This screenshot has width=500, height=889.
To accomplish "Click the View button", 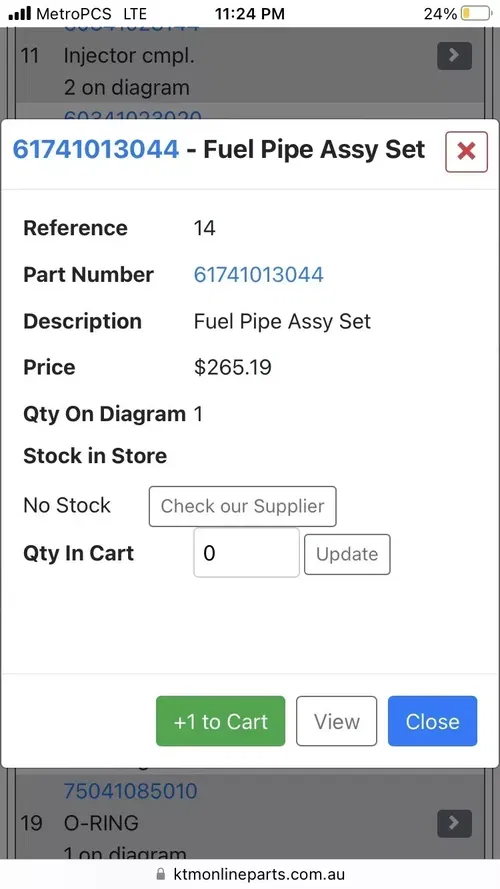I will point(337,721).
